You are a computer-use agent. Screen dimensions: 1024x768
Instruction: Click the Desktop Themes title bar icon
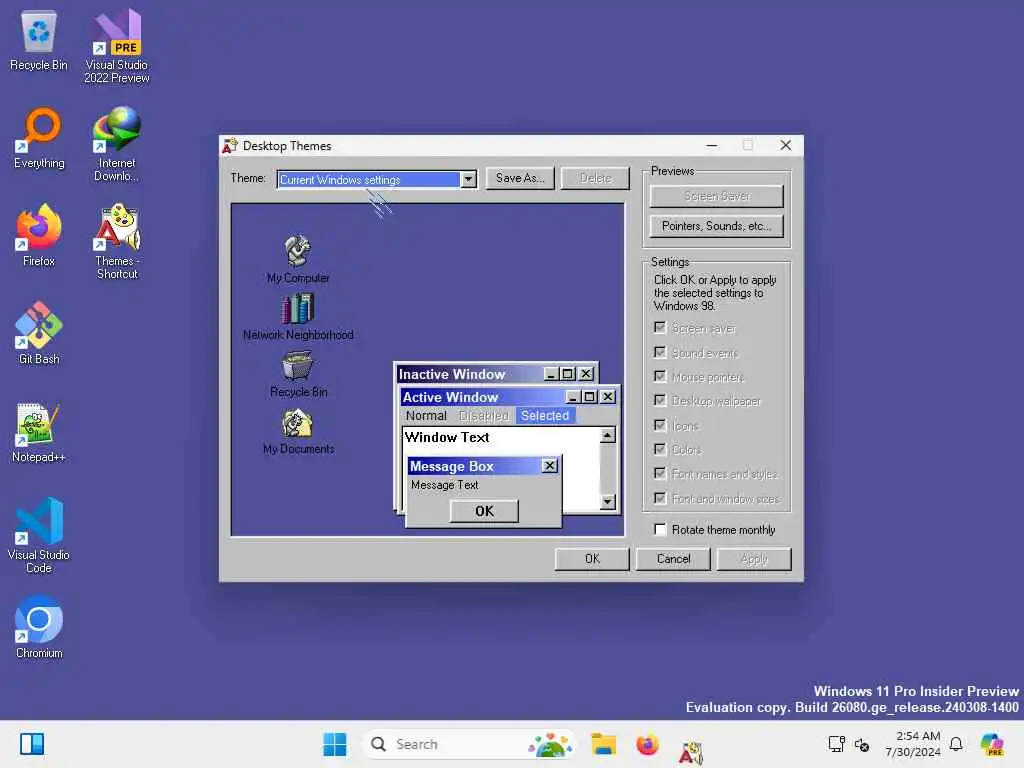(x=230, y=146)
